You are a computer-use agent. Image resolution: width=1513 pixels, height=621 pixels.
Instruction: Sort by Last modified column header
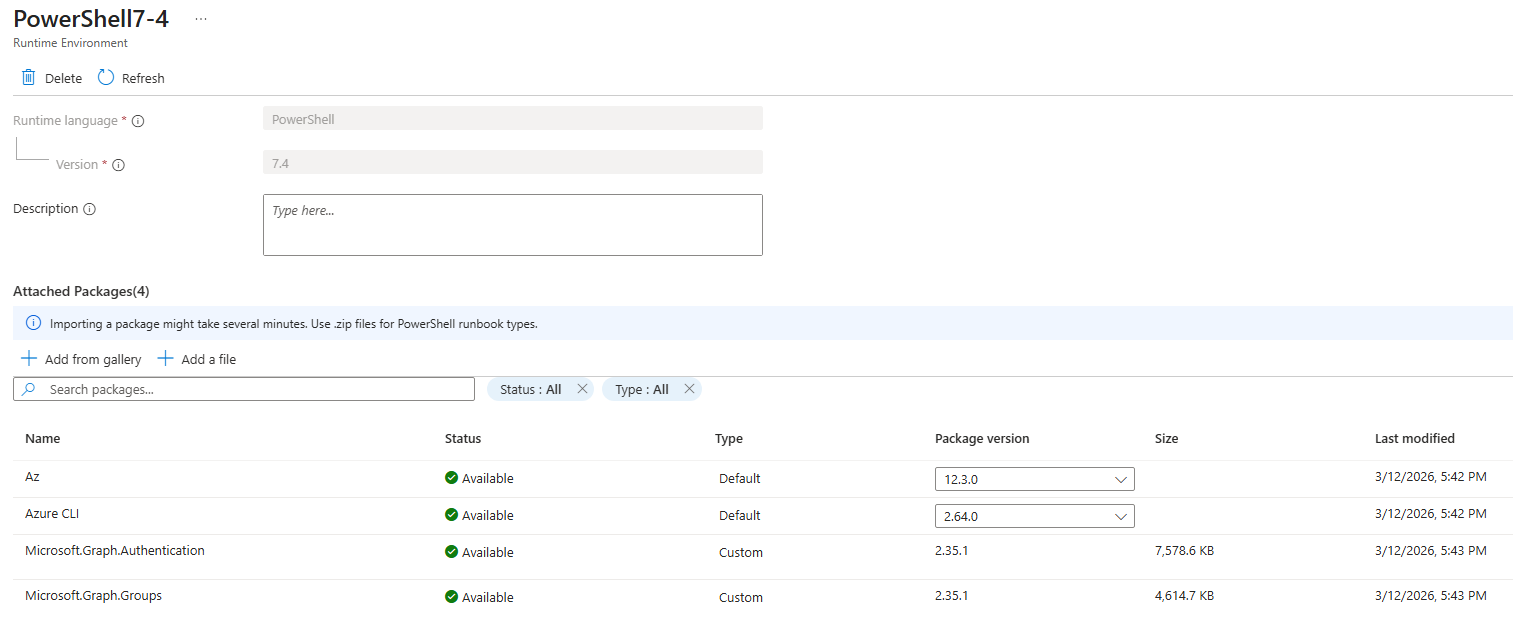(x=1415, y=439)
